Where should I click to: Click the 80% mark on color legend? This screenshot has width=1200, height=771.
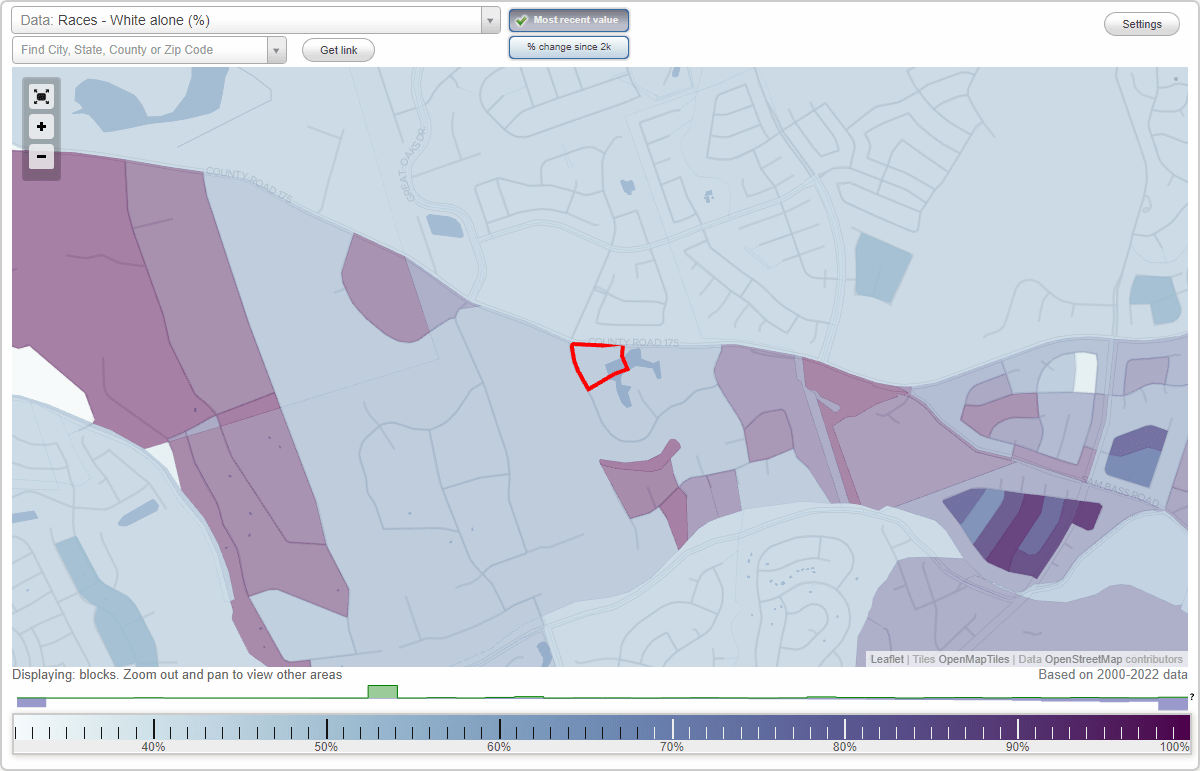[x=845, y=747]
